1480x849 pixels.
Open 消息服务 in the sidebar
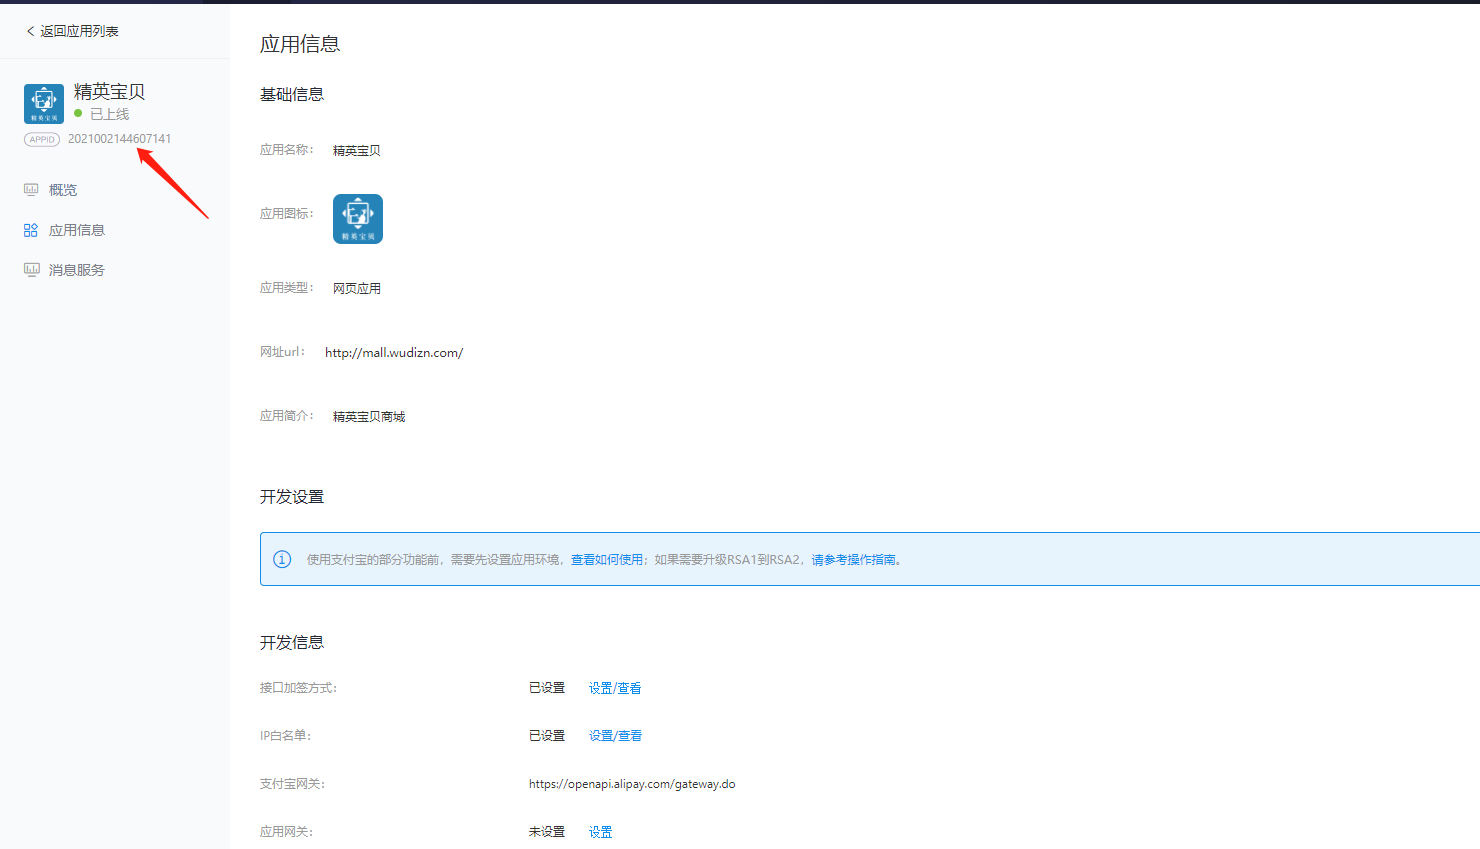coord(77,270)
